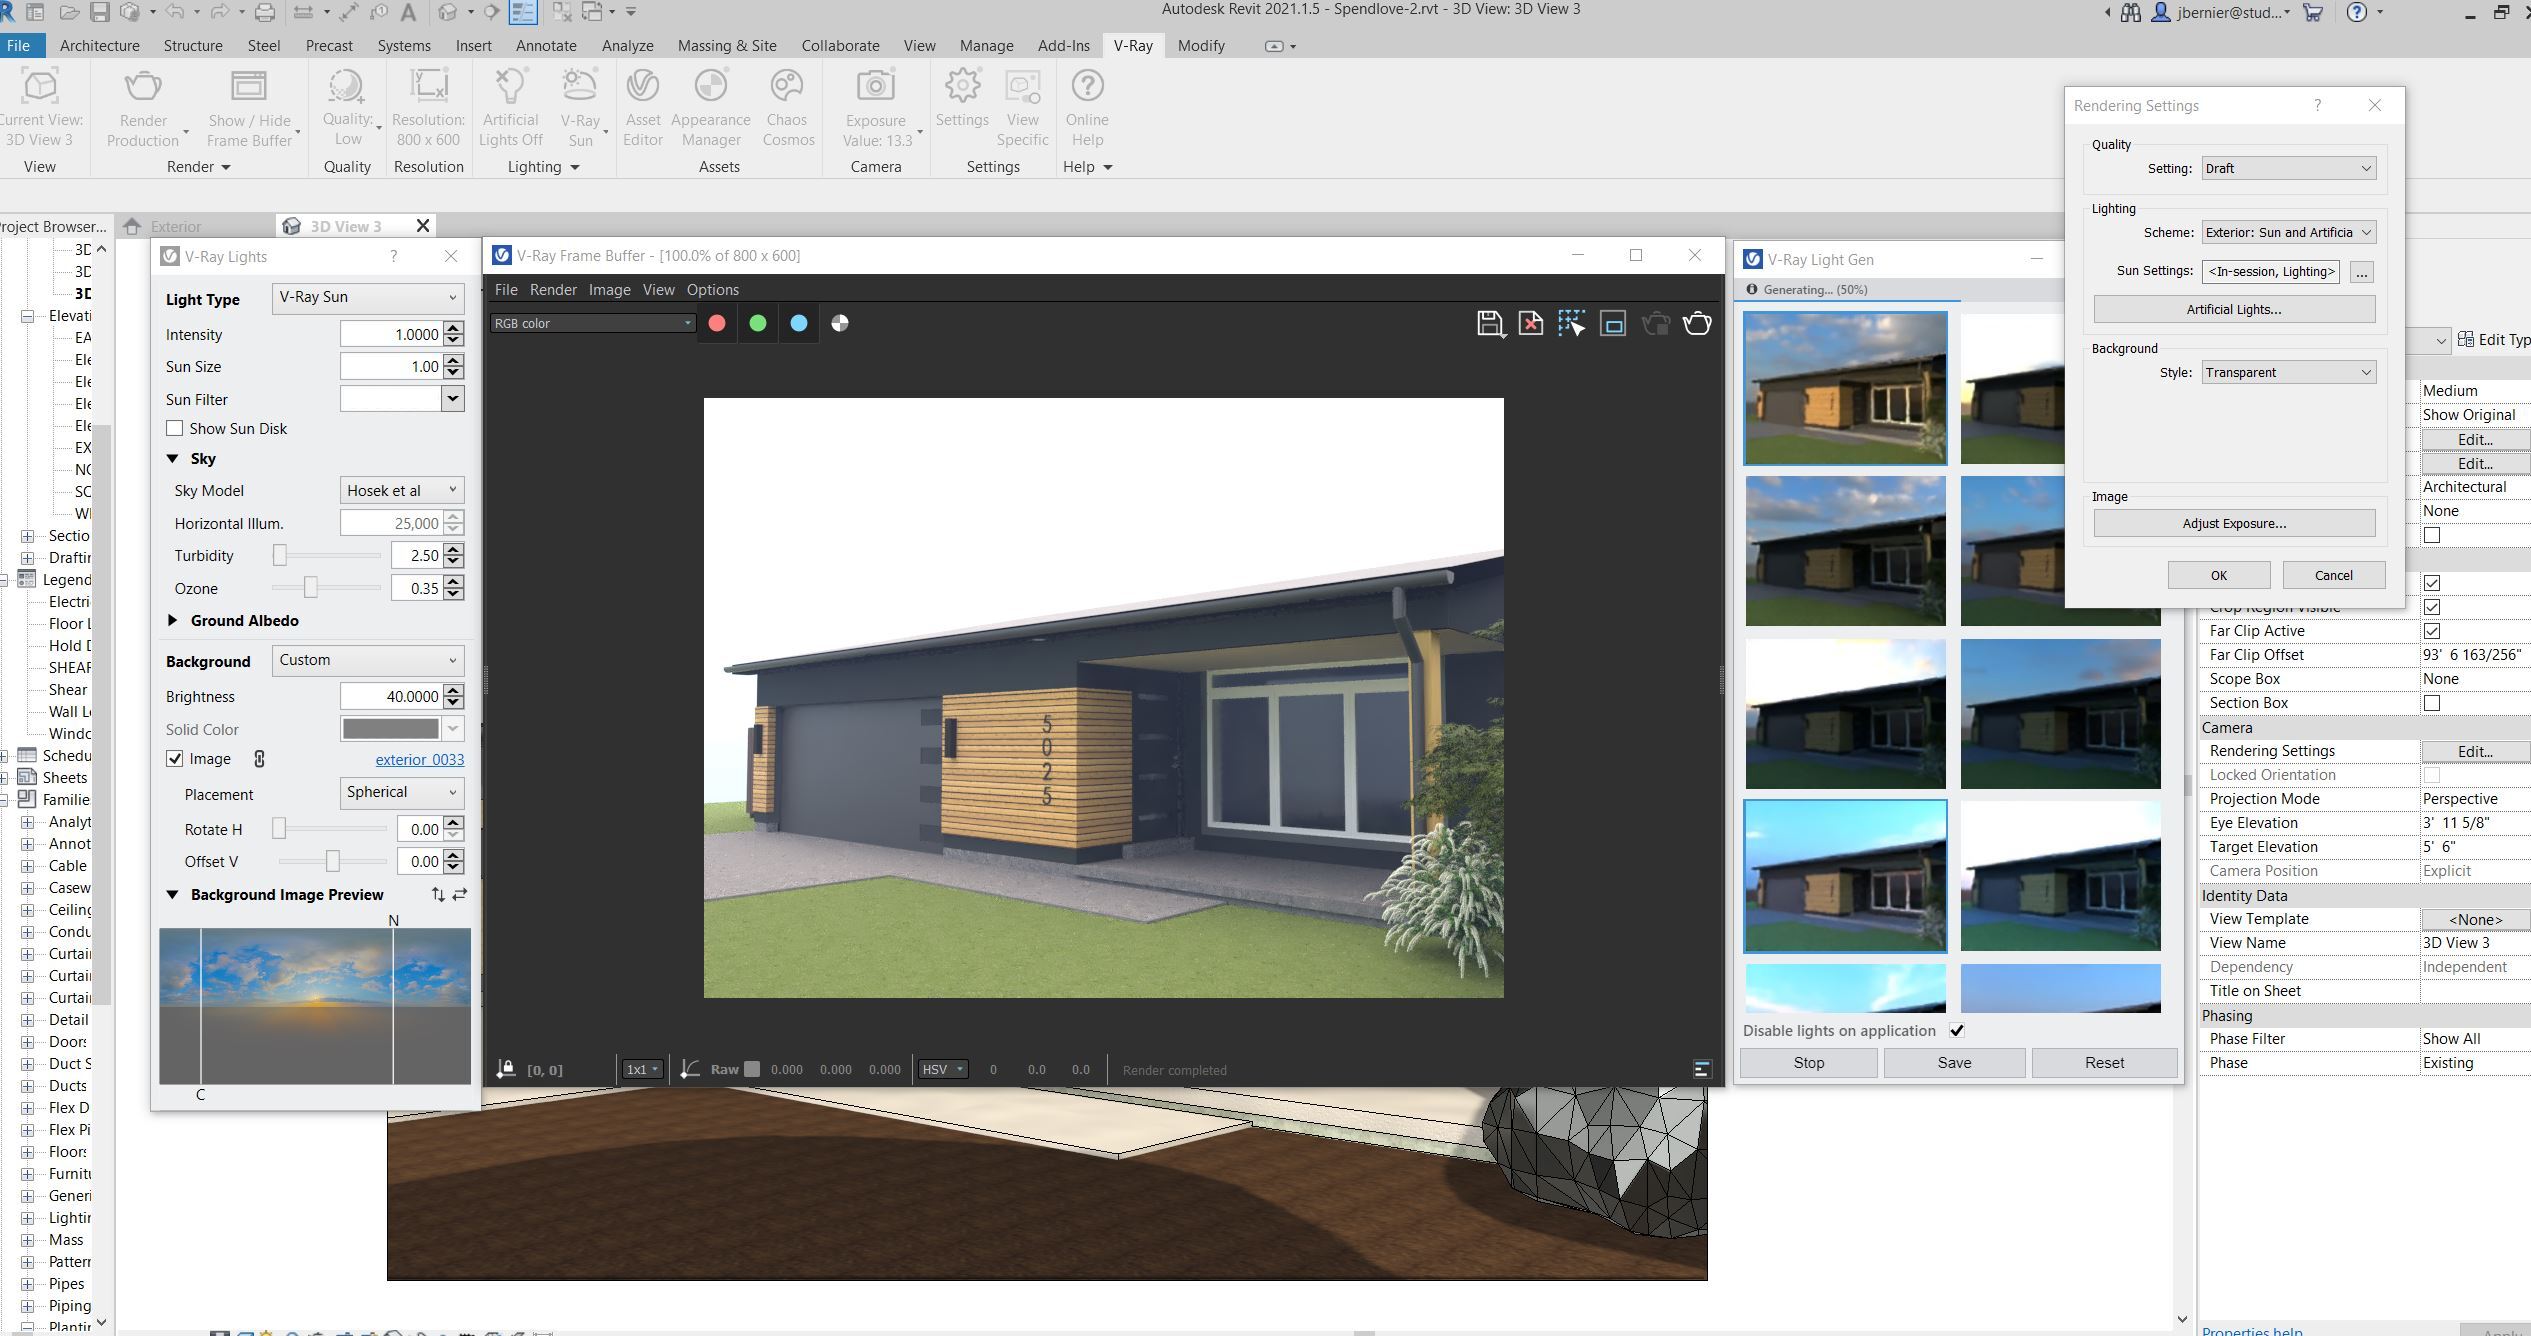Open Image menu in Frame Buffer
The width and height of the screenshot is (2531, 1336).
(x=609, y=289)
